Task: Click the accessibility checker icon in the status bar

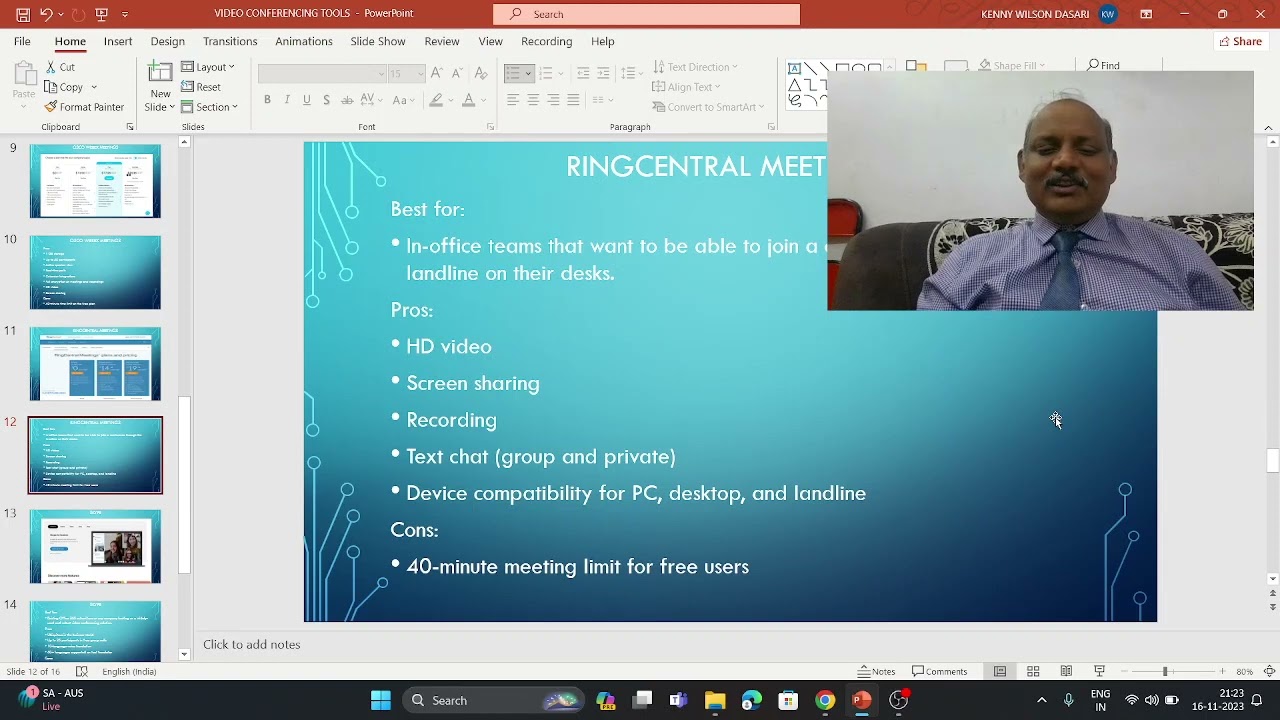Action: click(82, 671)
